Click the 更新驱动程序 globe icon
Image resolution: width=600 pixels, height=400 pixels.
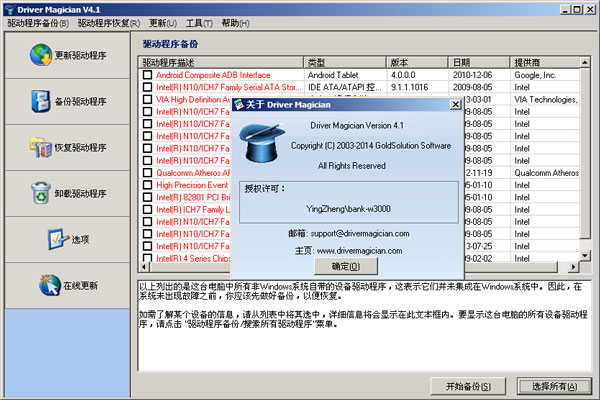pos(41,55)
